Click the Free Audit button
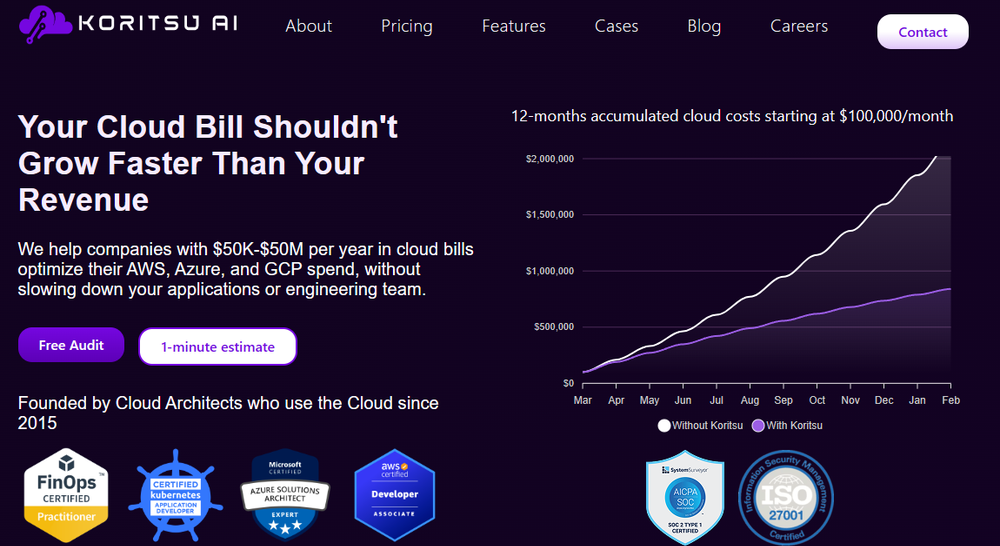Screen dimensions: 1000x546 [x=71, y=345]
